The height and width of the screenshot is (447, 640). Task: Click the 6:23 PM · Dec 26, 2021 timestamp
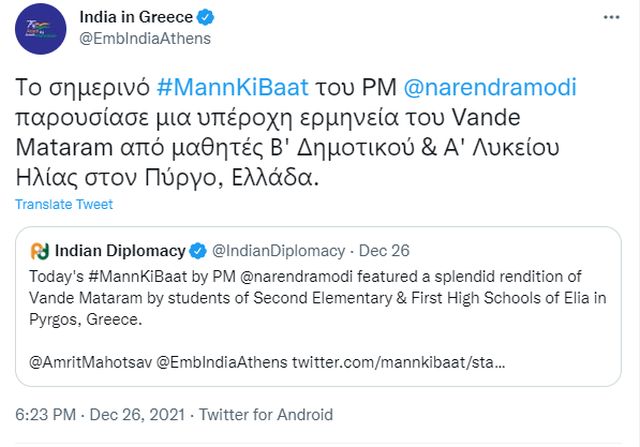click(99, 414)
